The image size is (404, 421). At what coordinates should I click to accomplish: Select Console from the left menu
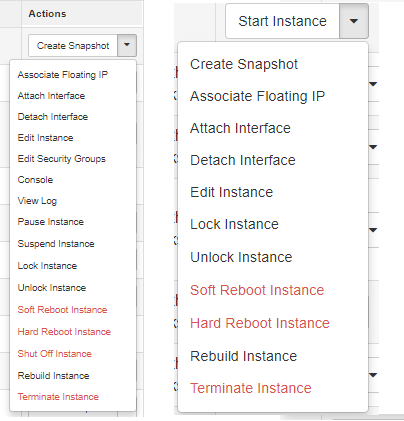pos(35,180)
